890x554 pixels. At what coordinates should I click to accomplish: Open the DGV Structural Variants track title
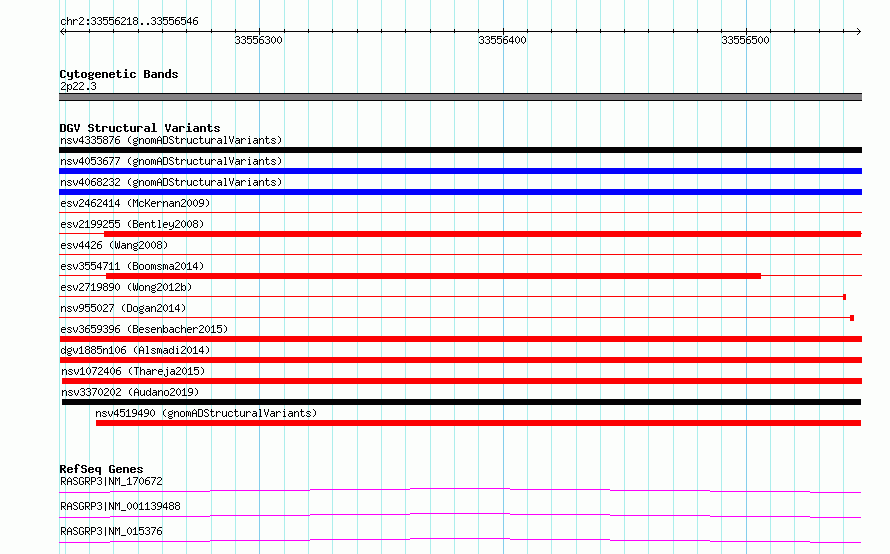(x=140, y=128)
